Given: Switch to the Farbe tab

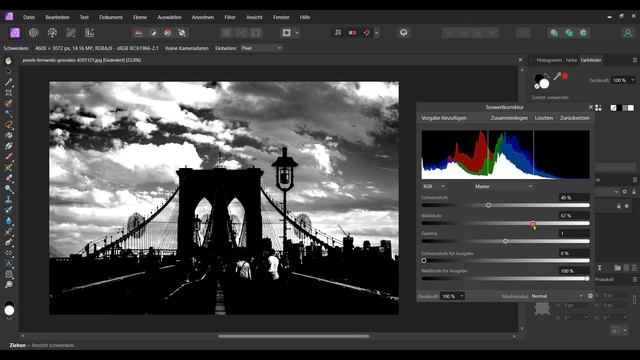Looking at the screenshot, I should [x=571, y=60].
